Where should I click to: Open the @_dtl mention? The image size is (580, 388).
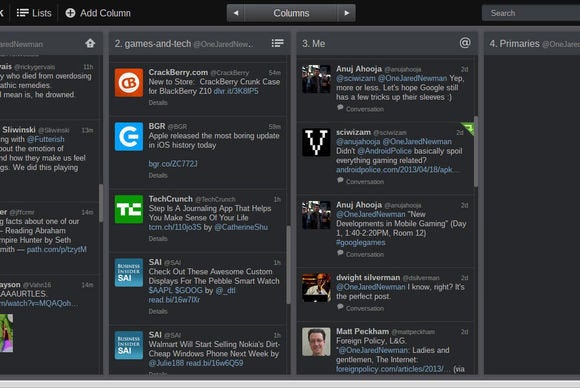coord(225,290)
